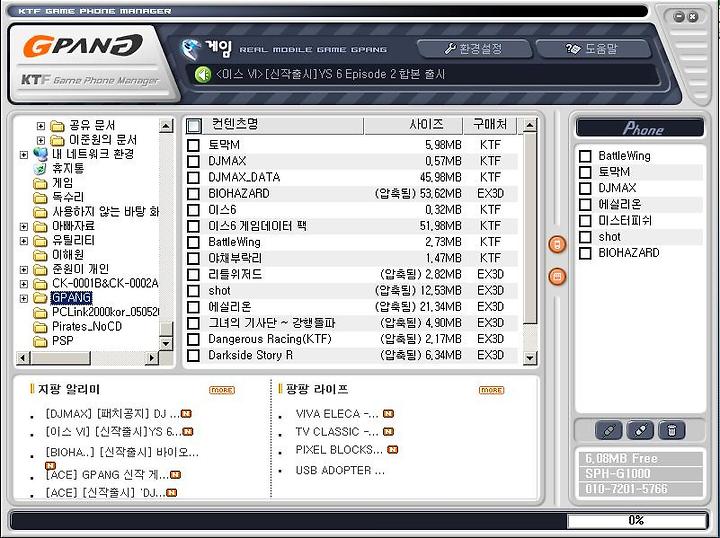Click MORE button for 팡팡 라이프

point(491,390)
